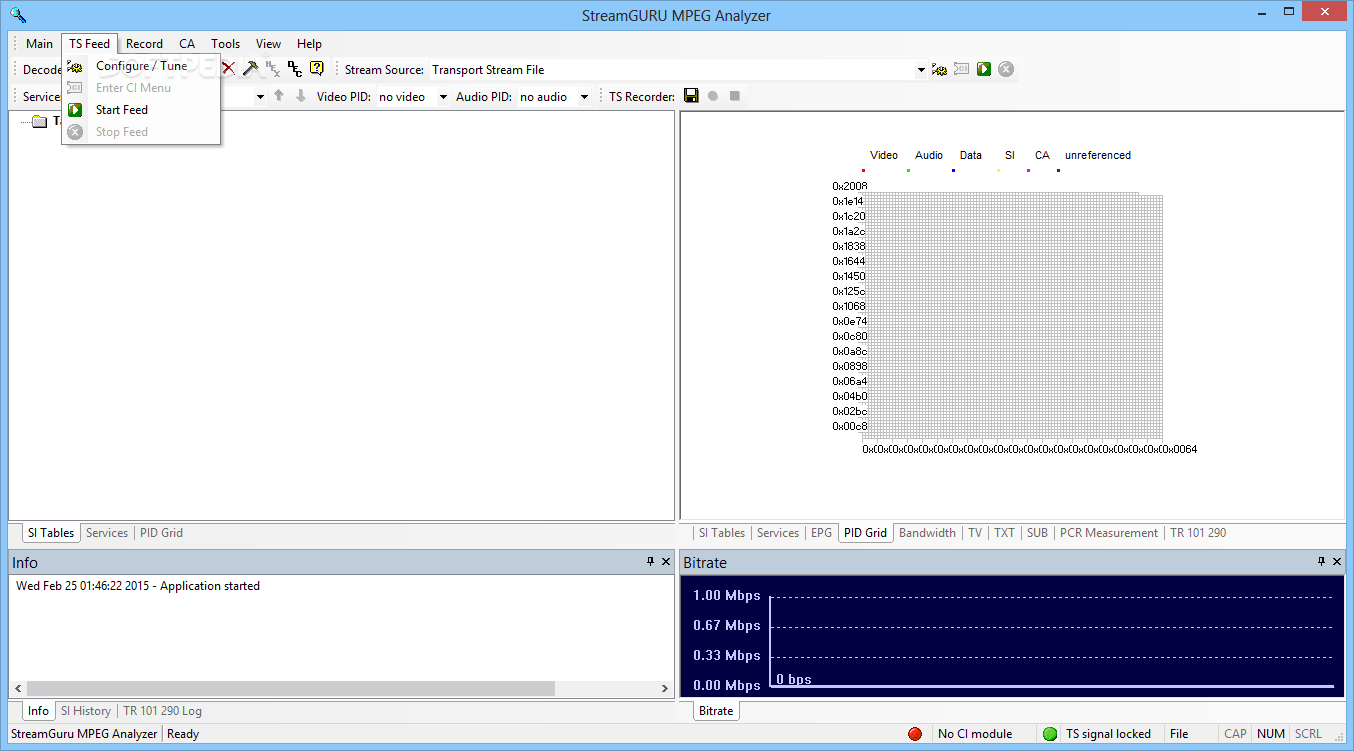Click the grey stop feed toolbar icon
The width and height of the screenshot is (1354, 751).
tap(1006, 69)
